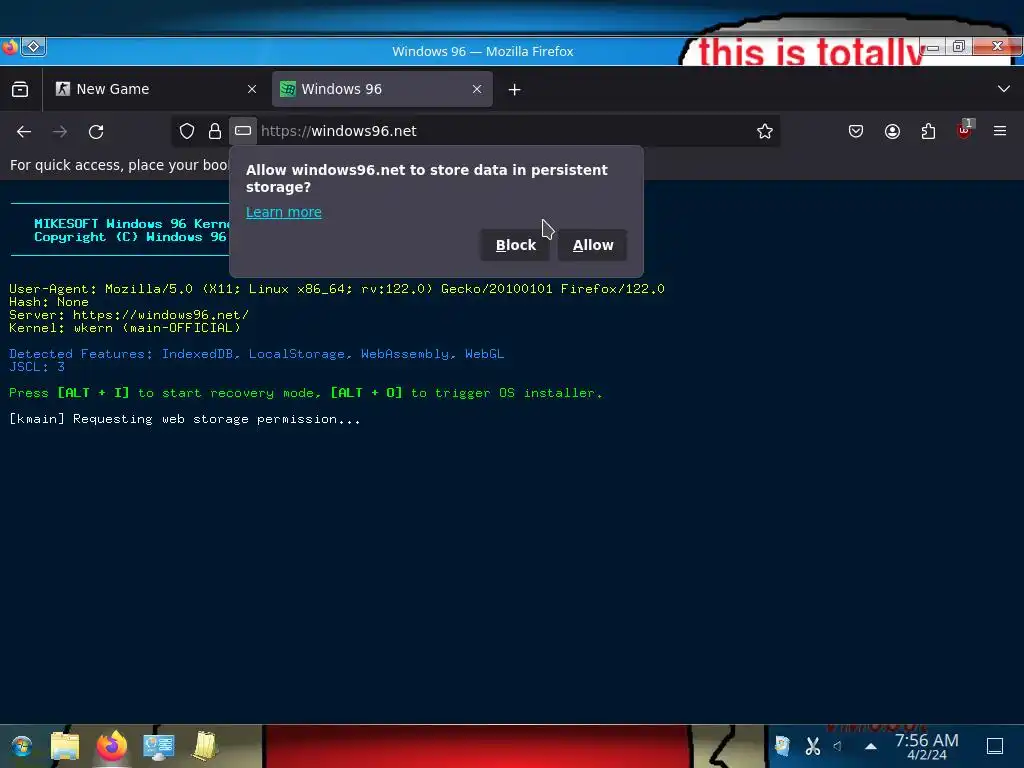The height and width of the screenshot is (768, 1024).
Task: Open the Firefox hamburger menu
Action: 1000,131
